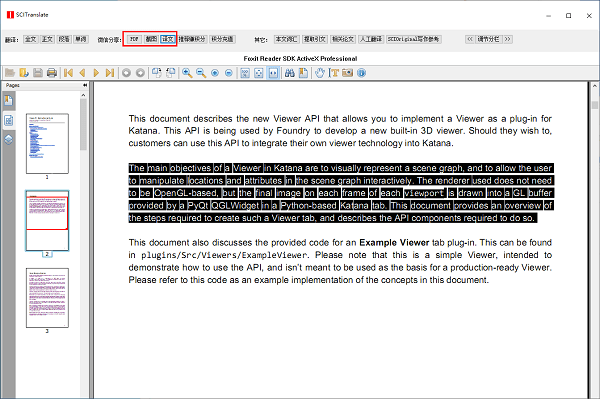Click the Zoom In magnifier icon

tap(185, 73)
